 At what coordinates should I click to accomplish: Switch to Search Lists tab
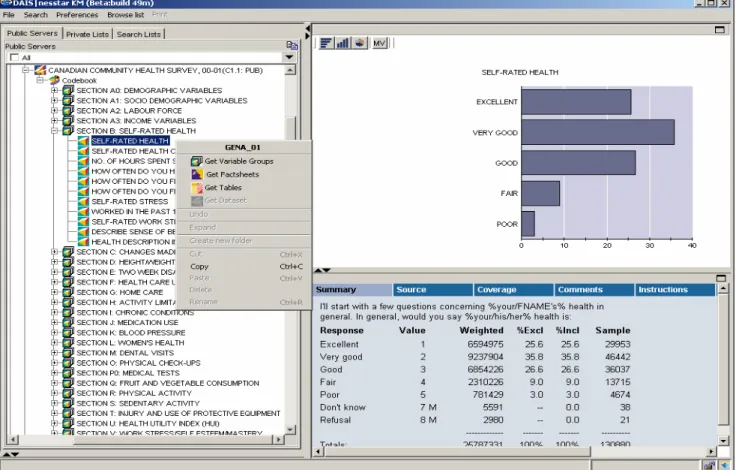tap(138, 34)
